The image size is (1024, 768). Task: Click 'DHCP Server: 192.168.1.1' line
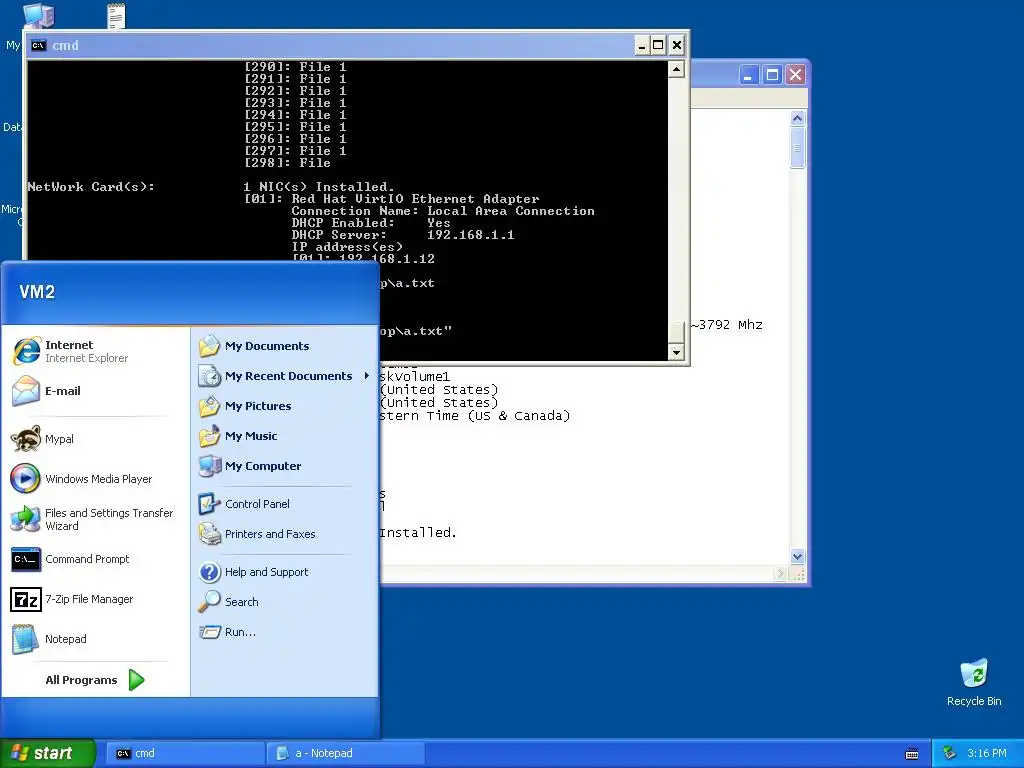(402, 234)
